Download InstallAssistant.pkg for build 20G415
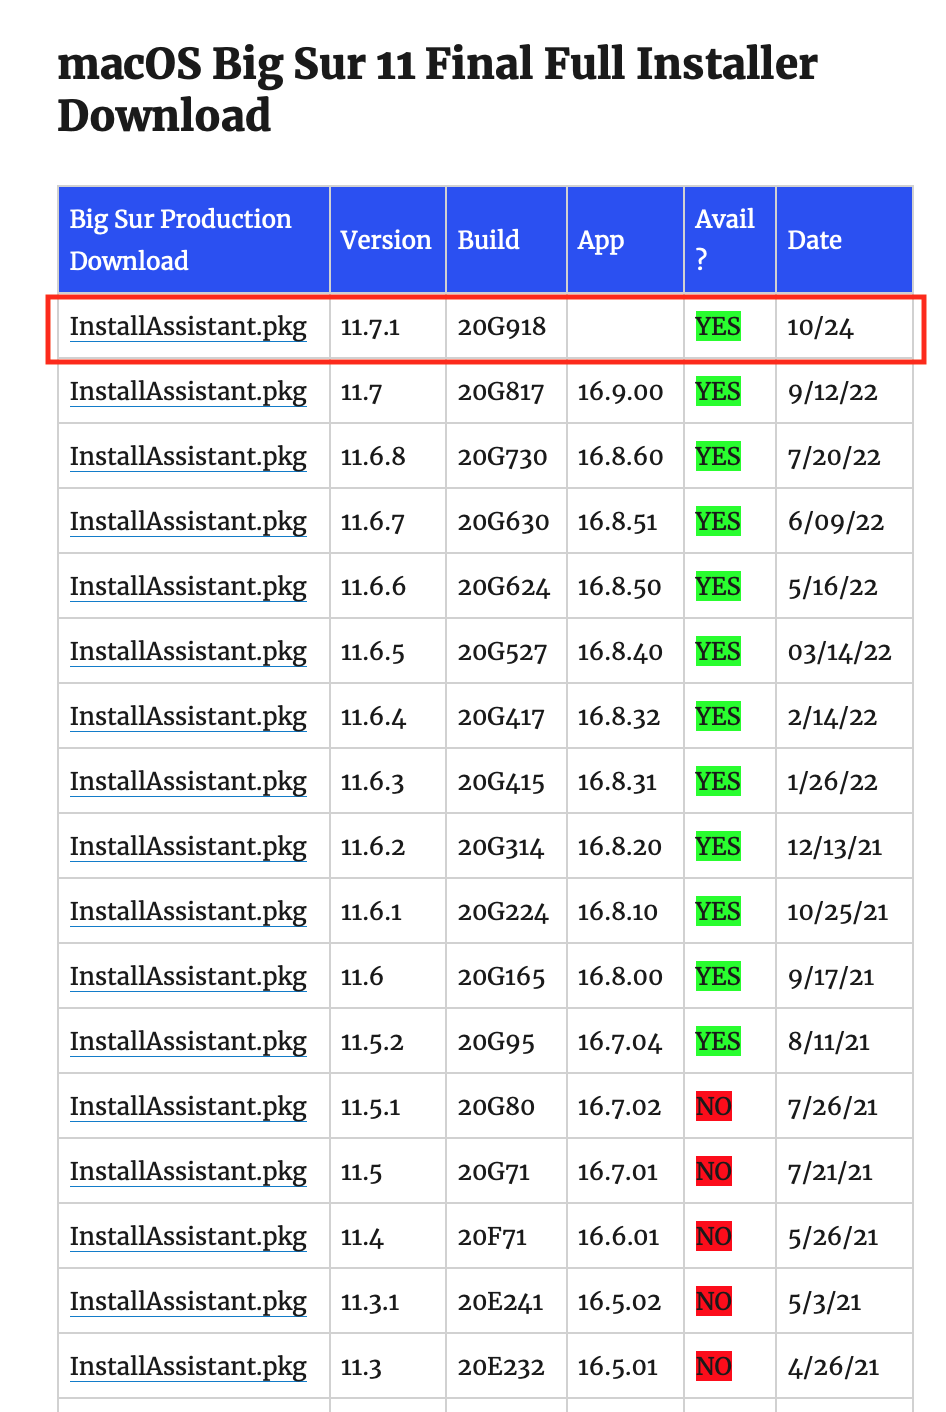Image resolution: width=946 pixels, height=1412 pixels. point(188,782)
